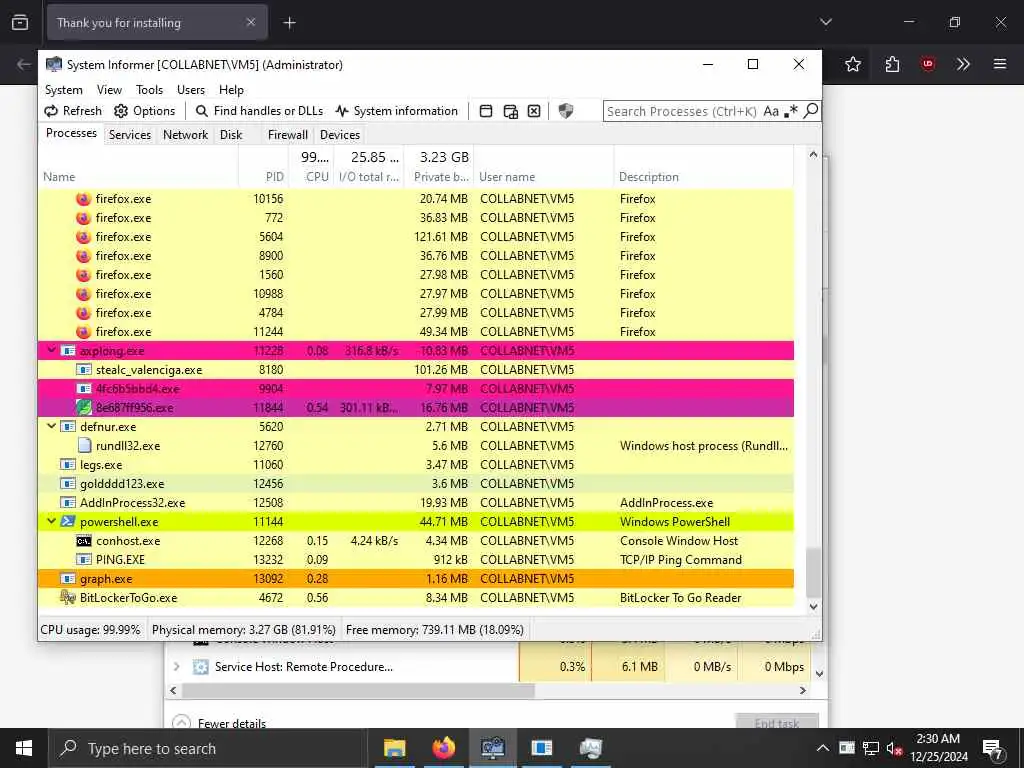Click CPU usage in status bar
The width and height of the screenshot is (1024, 768).
(x=91, y=630)
